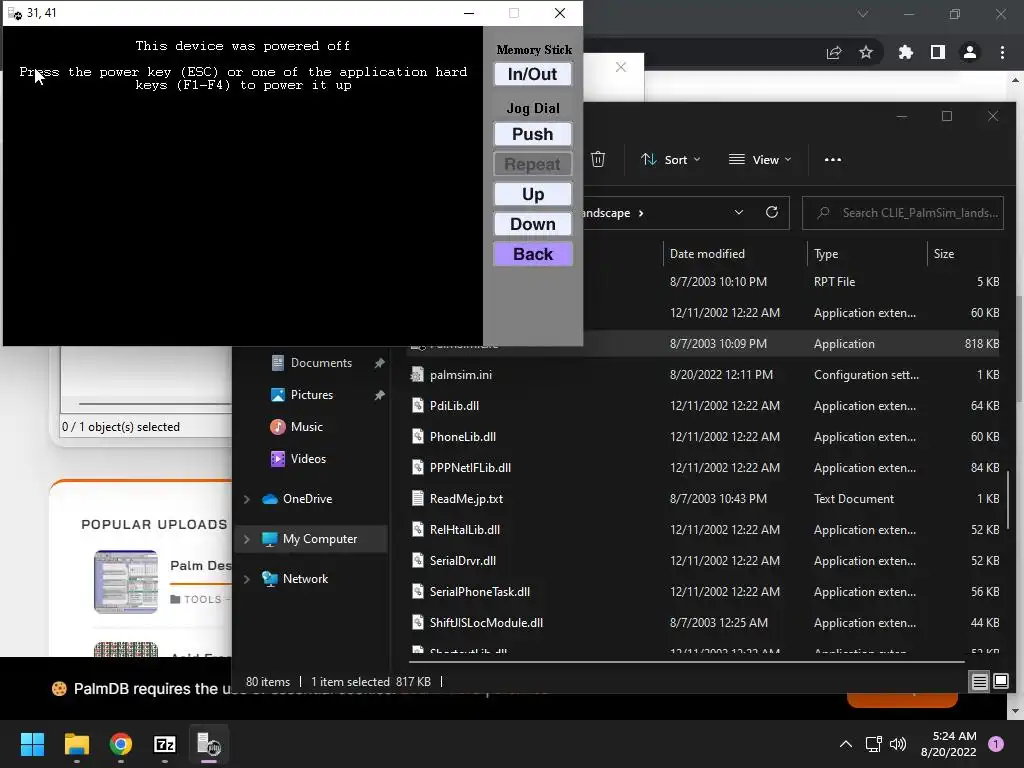Image resolution: width=1024 pixels, height=768 pixels.
Task: Show hidden system tray icons
Action: pos(846,744)
